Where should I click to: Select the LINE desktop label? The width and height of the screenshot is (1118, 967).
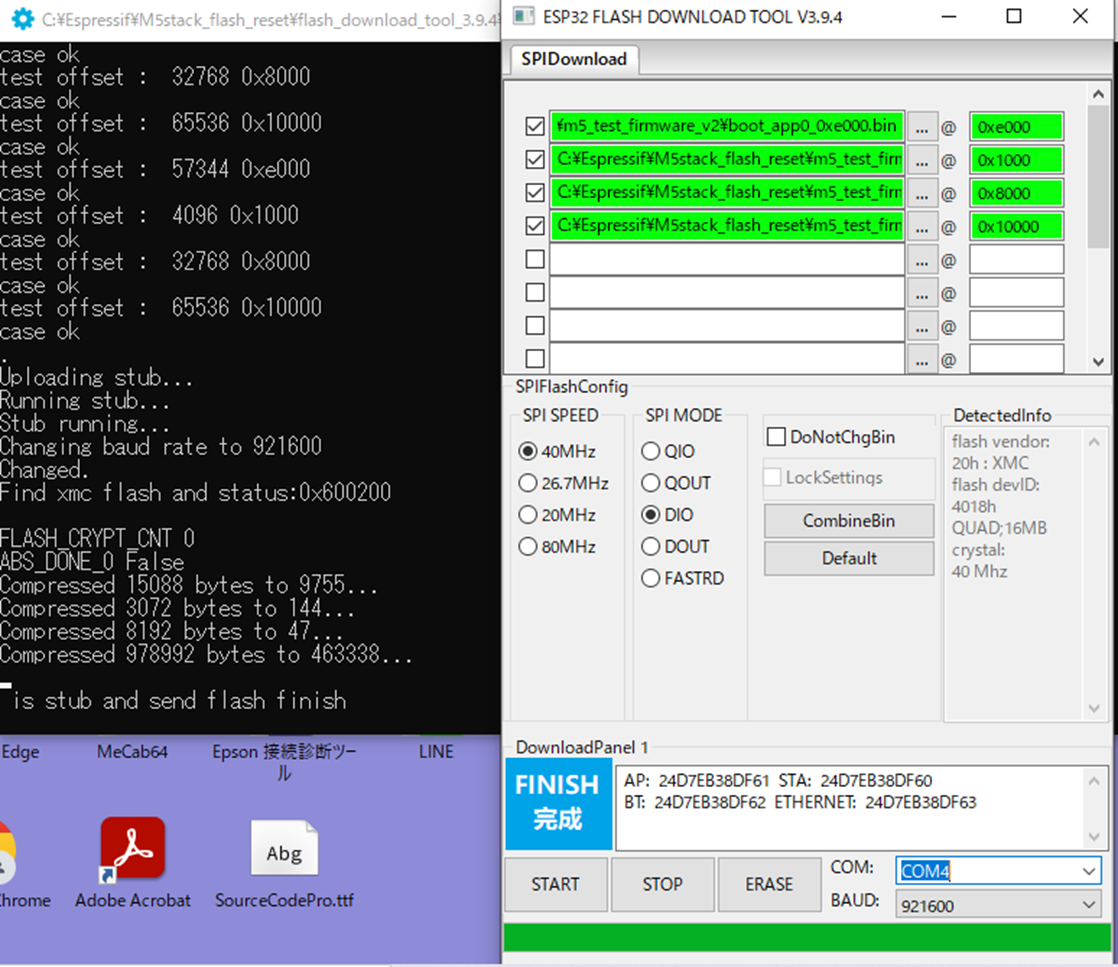[436, 752]
